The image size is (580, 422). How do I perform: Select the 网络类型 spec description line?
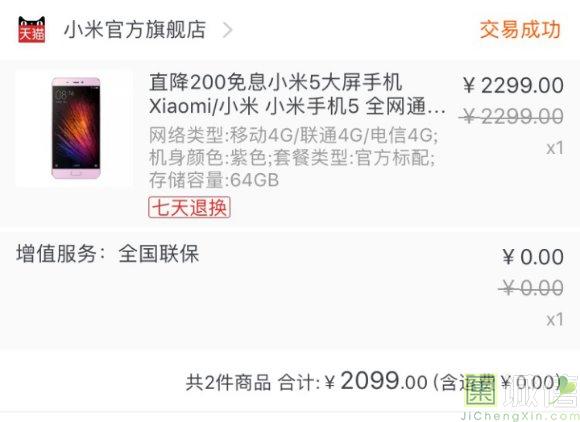coord(294,135)
